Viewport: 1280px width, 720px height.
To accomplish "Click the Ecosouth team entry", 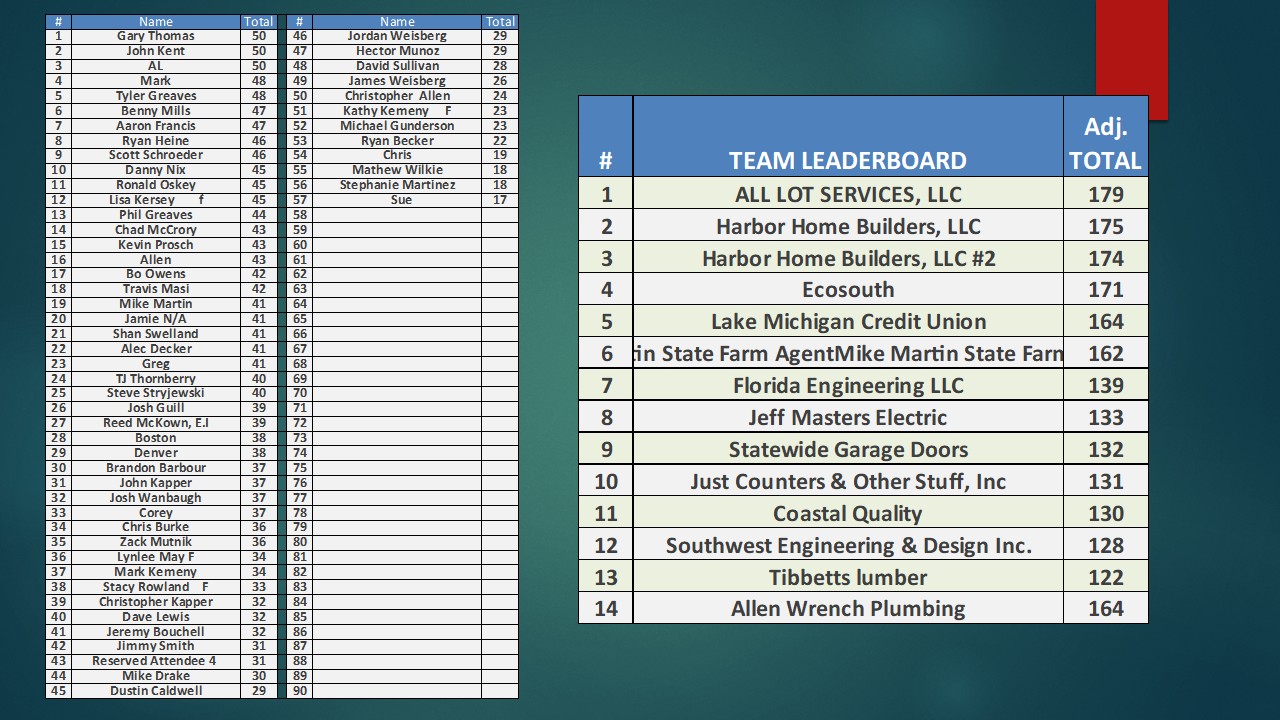I will click(847, 290).
